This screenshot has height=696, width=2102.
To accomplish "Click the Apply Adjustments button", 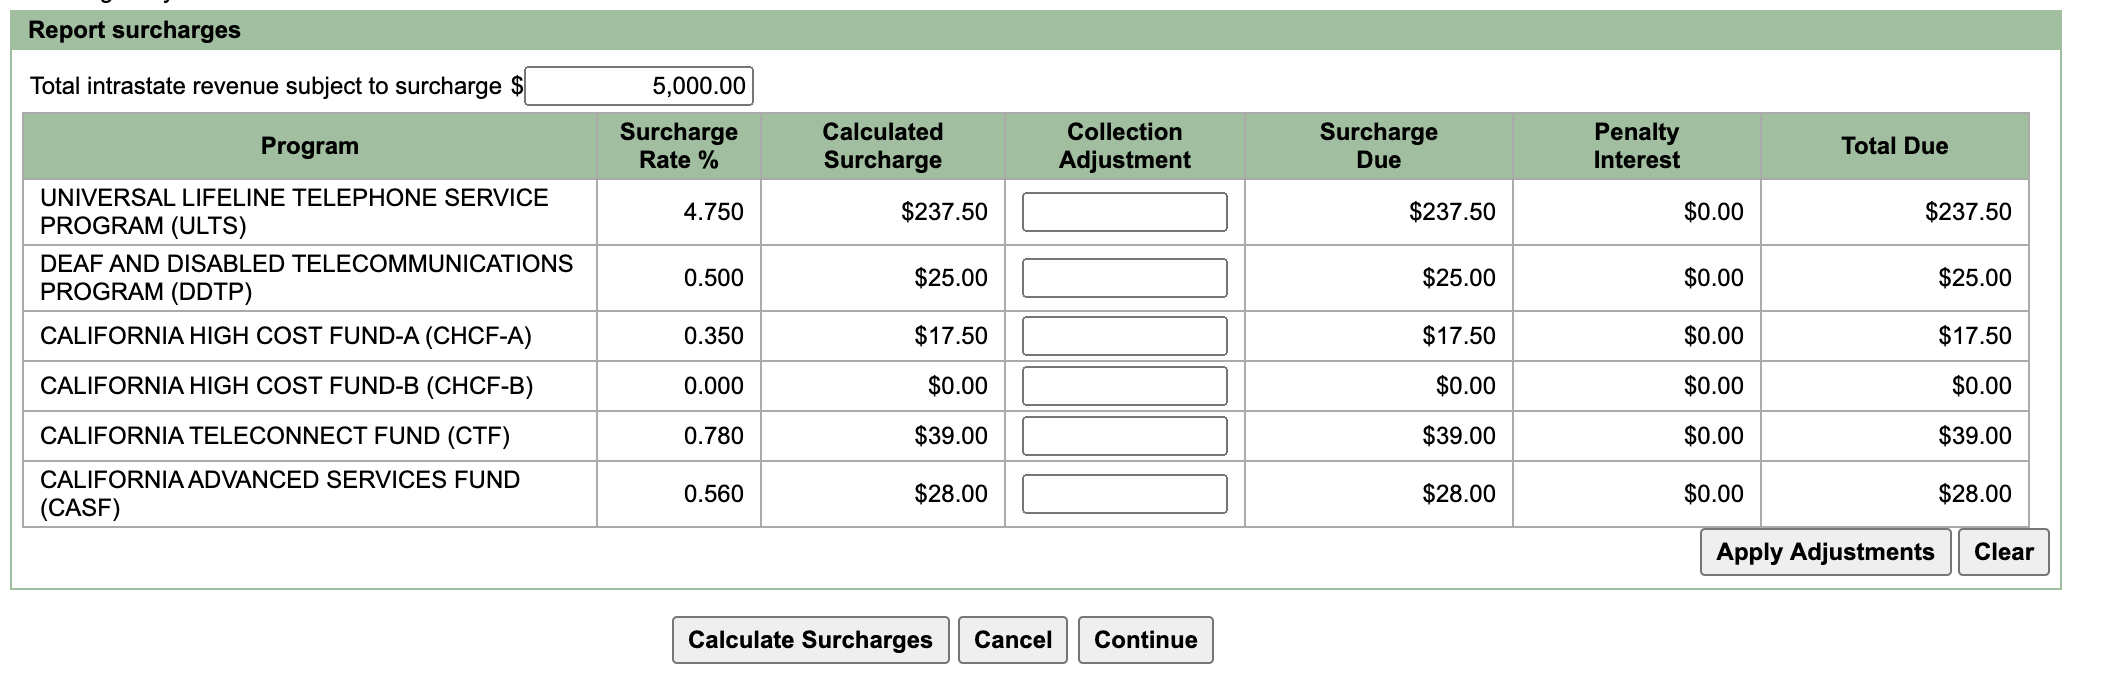I will (x=1825, y=552).
